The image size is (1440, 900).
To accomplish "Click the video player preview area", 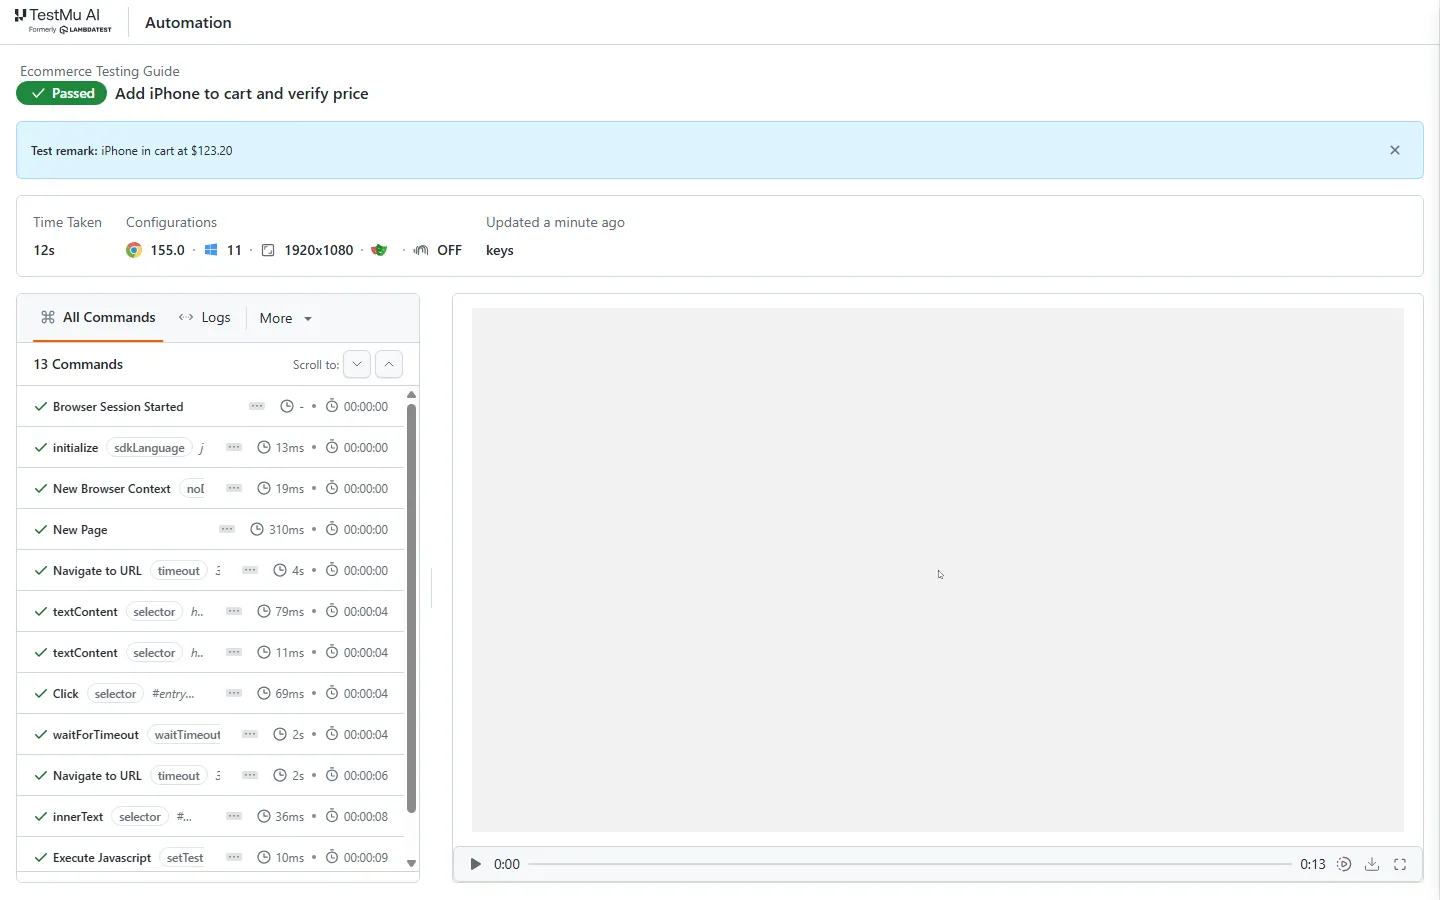I will [x=938, y=570].
